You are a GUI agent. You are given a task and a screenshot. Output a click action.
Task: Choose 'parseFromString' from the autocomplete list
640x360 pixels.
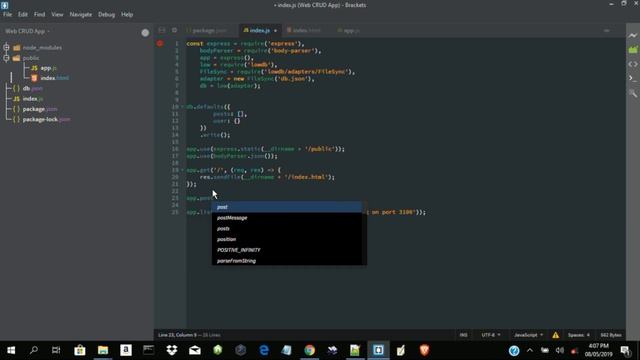[x=287, y=261]
